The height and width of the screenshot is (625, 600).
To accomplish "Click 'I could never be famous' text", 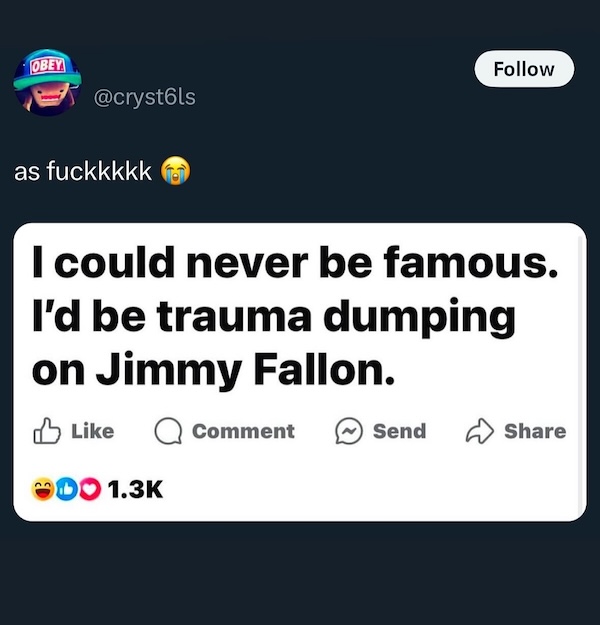I will (295, 262).
